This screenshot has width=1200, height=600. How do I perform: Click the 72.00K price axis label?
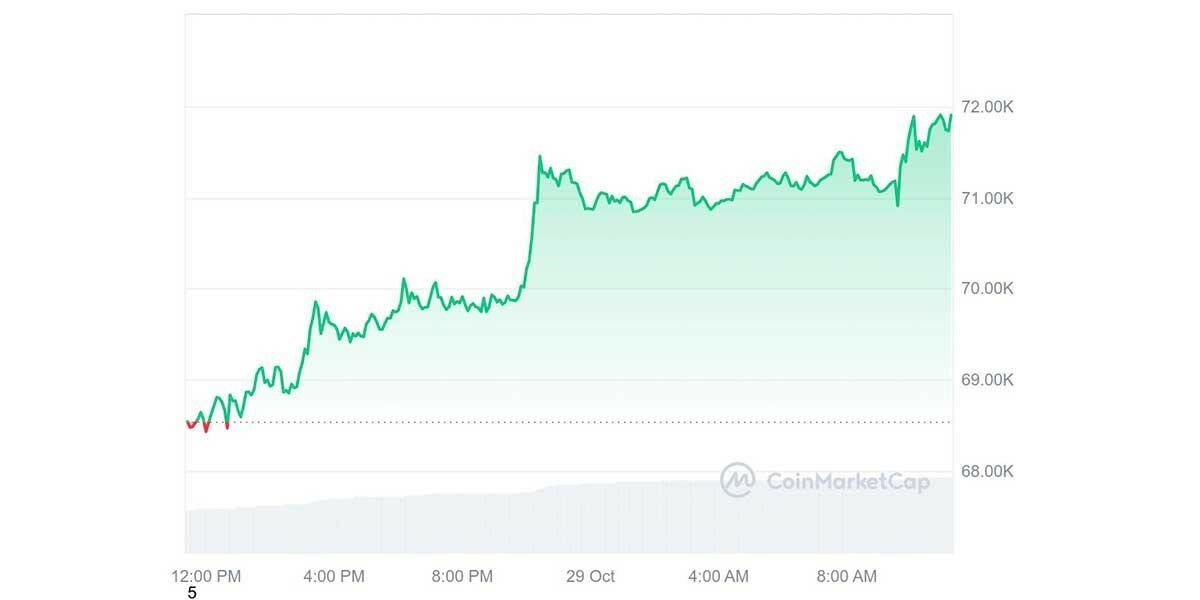987,107
